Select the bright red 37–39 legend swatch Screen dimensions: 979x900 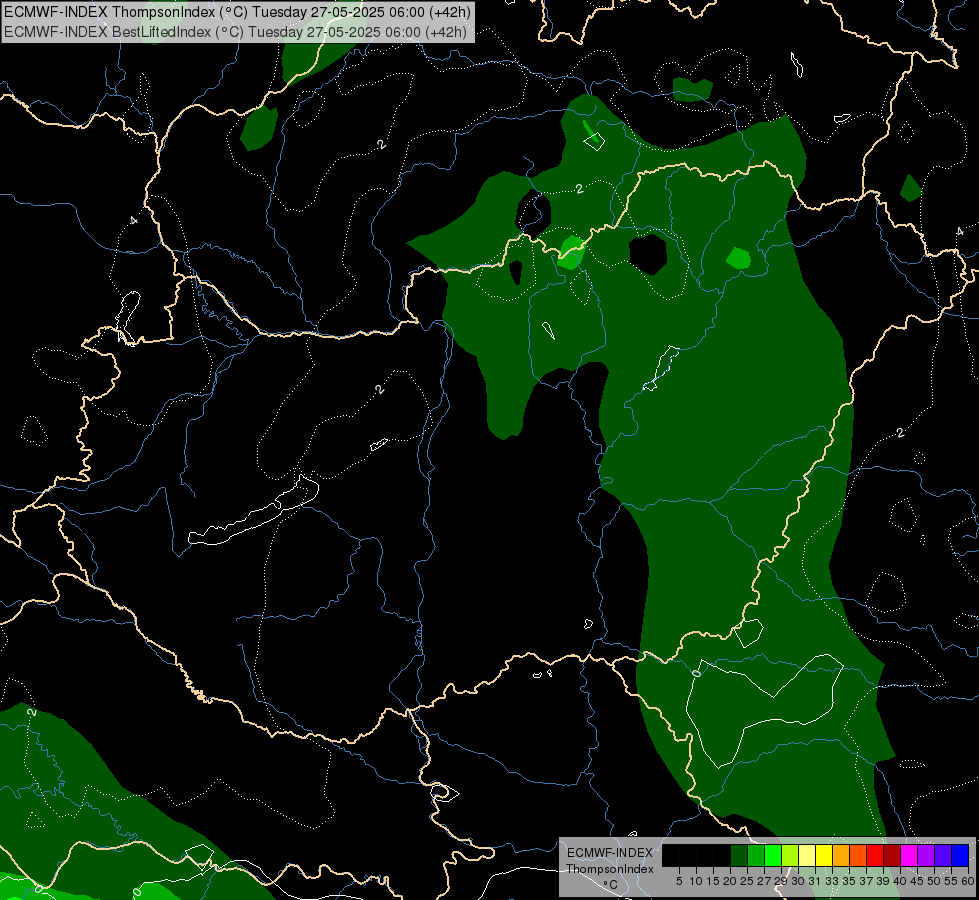click(875, 855)
